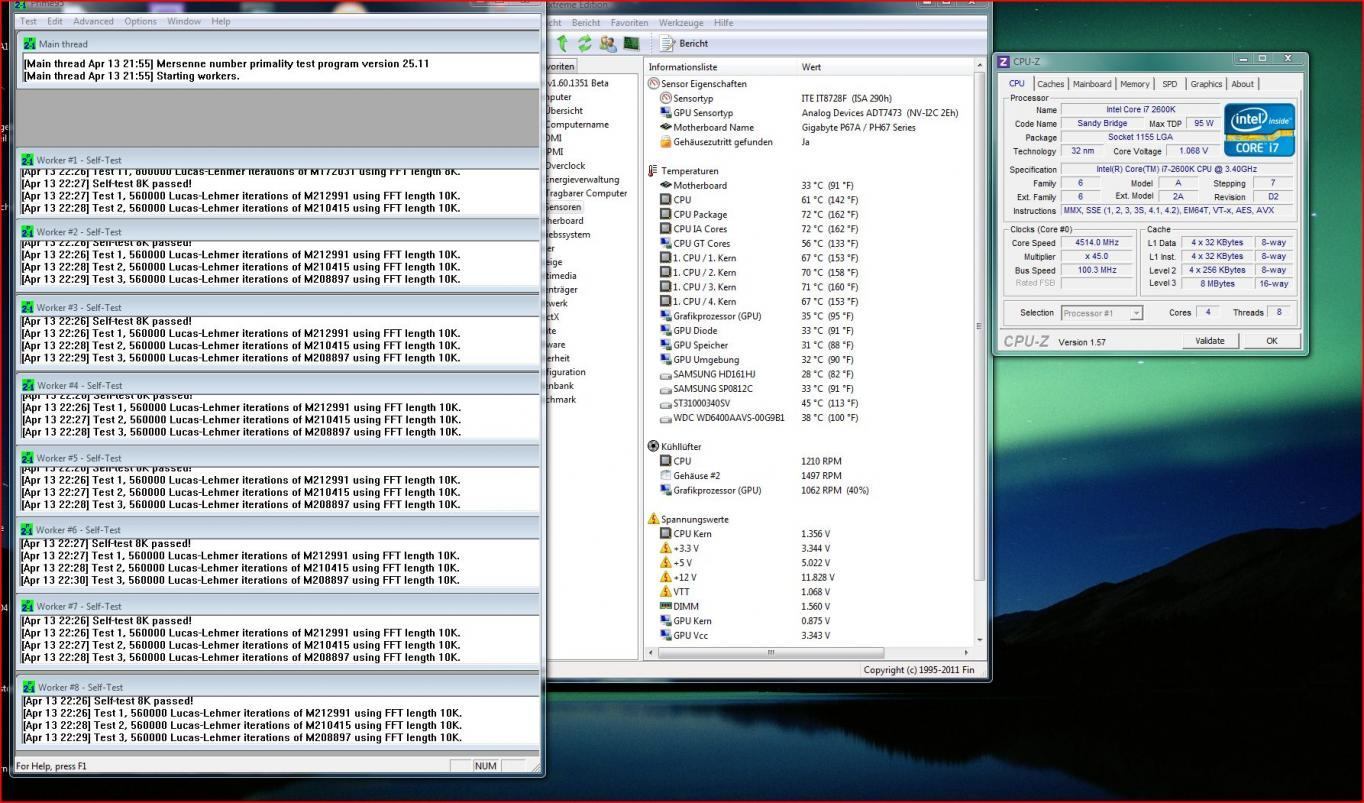Switch to the Memory tab in CPU-Z
Screen dimensions: 1364x803
[1135, 84]
